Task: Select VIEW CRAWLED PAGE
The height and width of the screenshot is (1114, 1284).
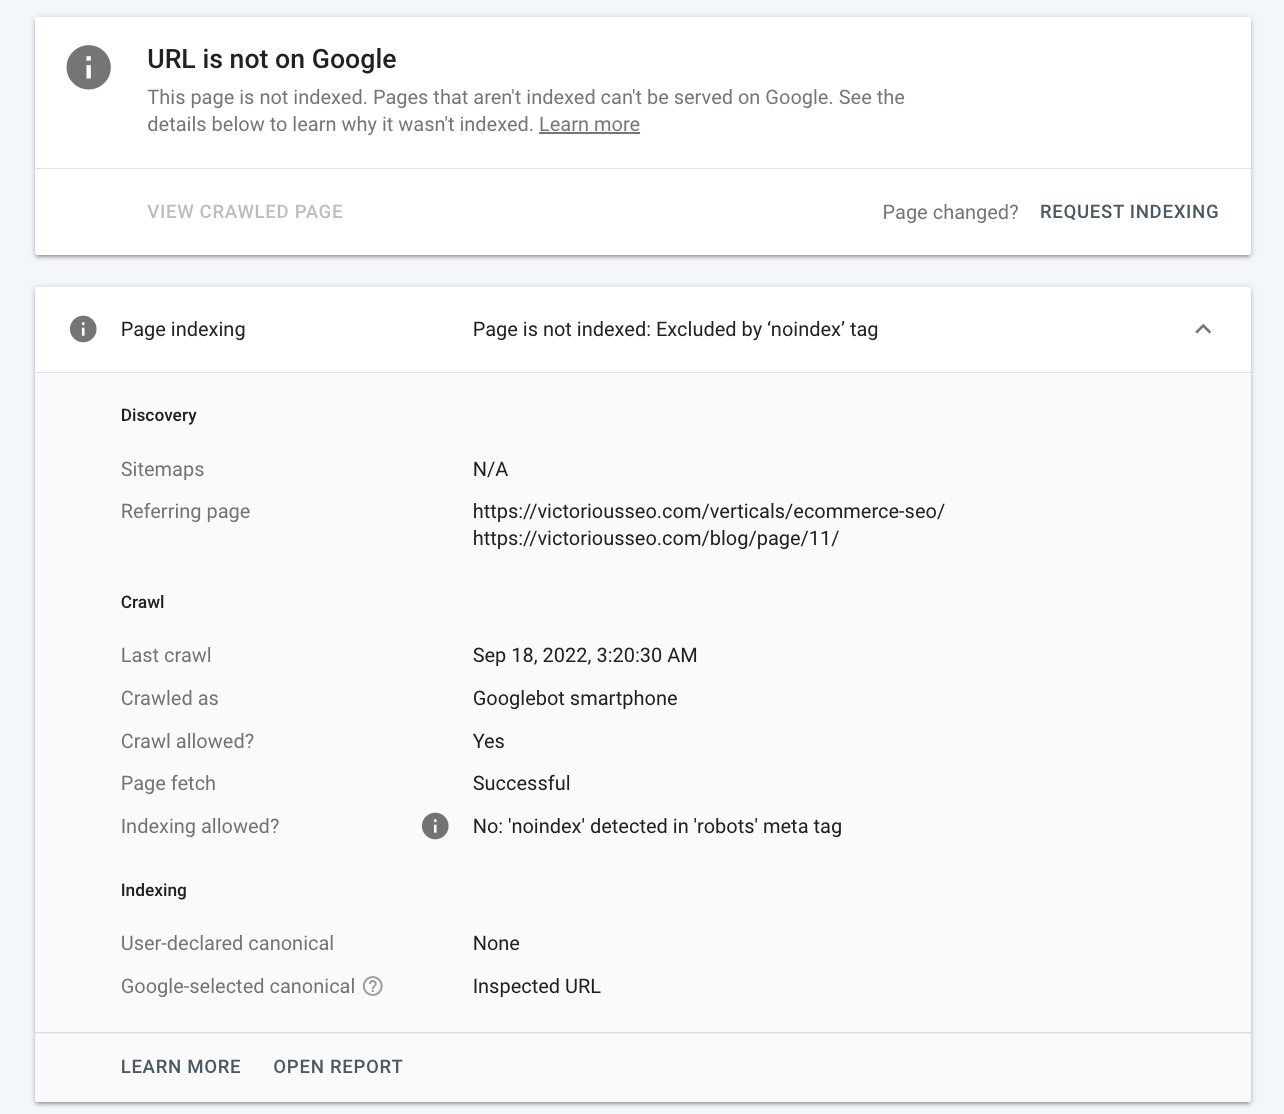Action: pos(245,211)
